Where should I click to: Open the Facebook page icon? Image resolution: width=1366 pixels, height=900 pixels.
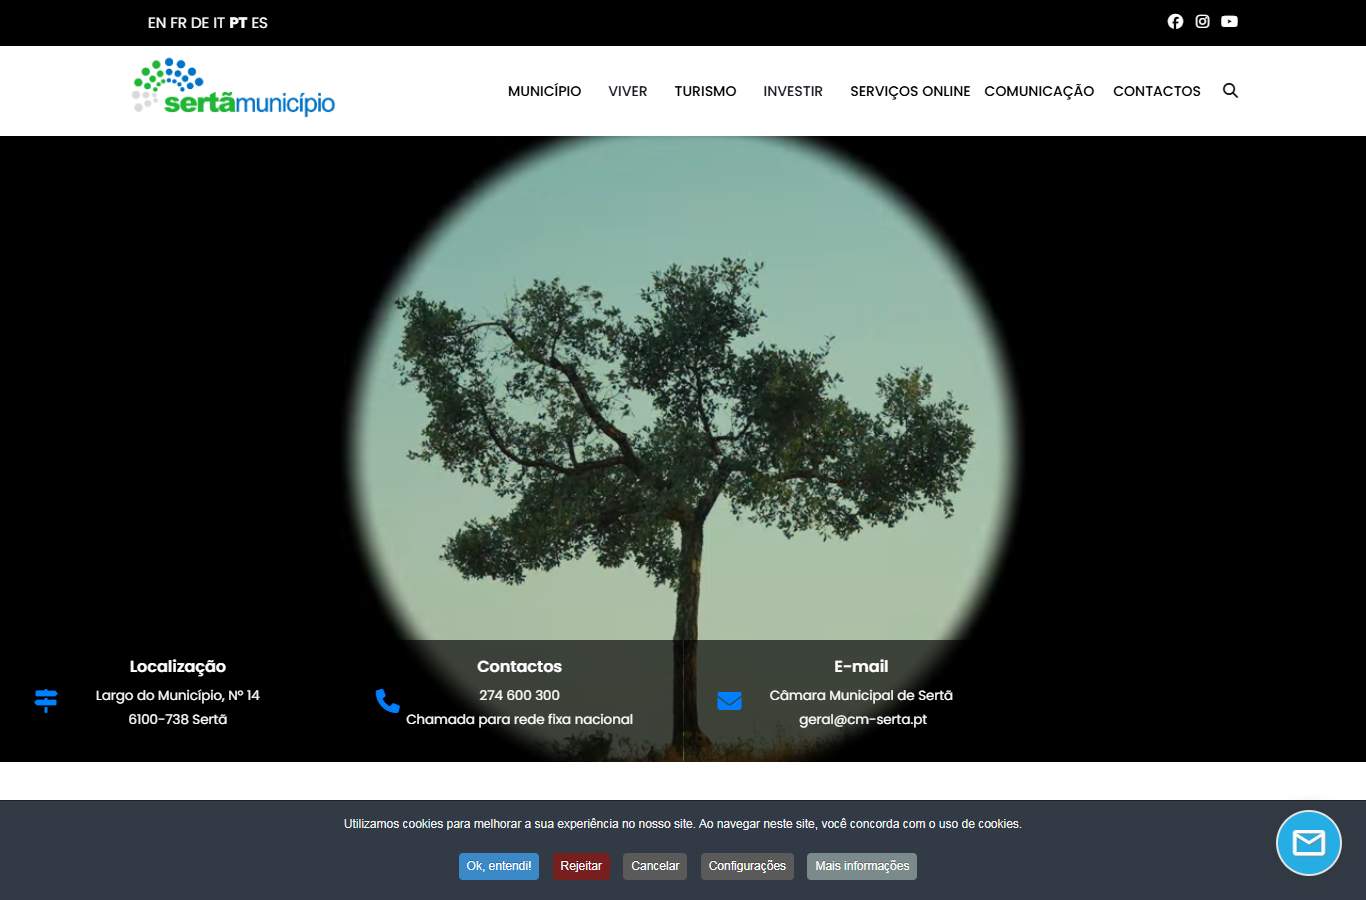click(x=1175, y=21)
